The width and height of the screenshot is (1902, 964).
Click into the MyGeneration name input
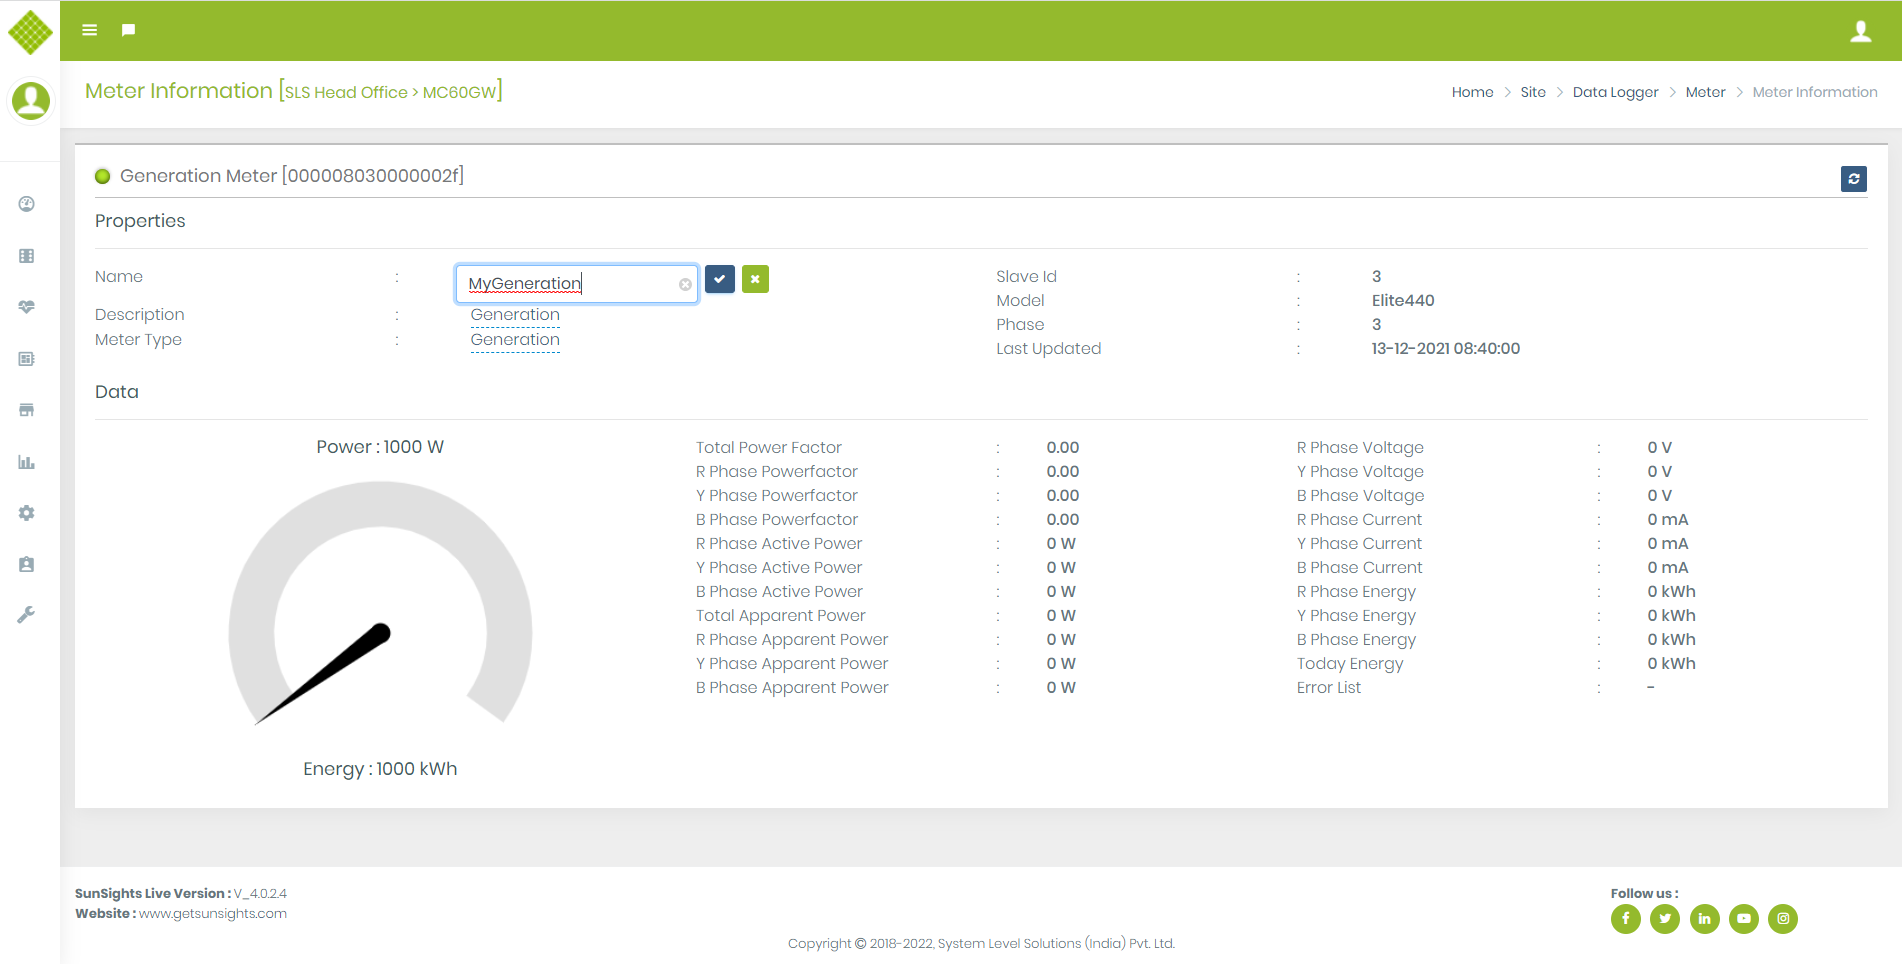point(570,284)
